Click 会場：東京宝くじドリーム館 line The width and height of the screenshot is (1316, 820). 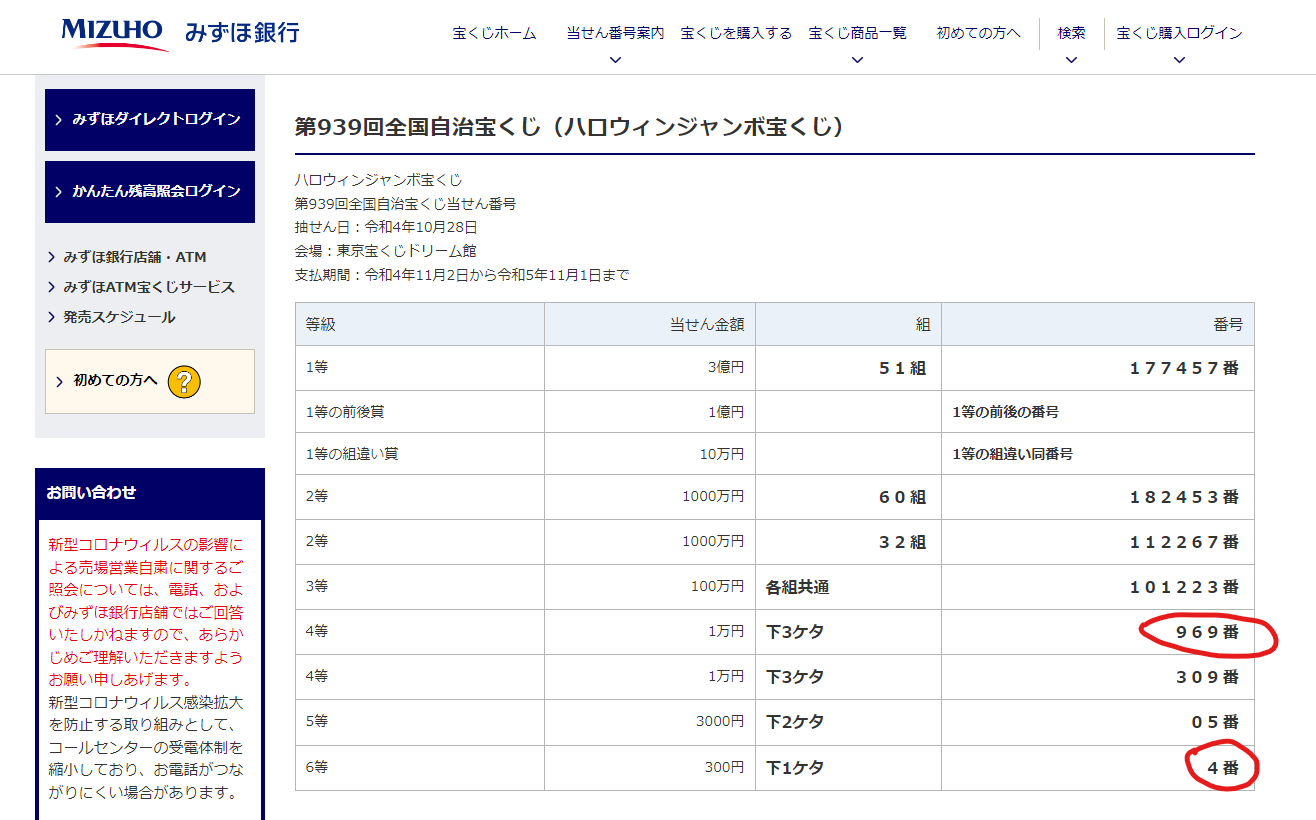tap(386, 251)
